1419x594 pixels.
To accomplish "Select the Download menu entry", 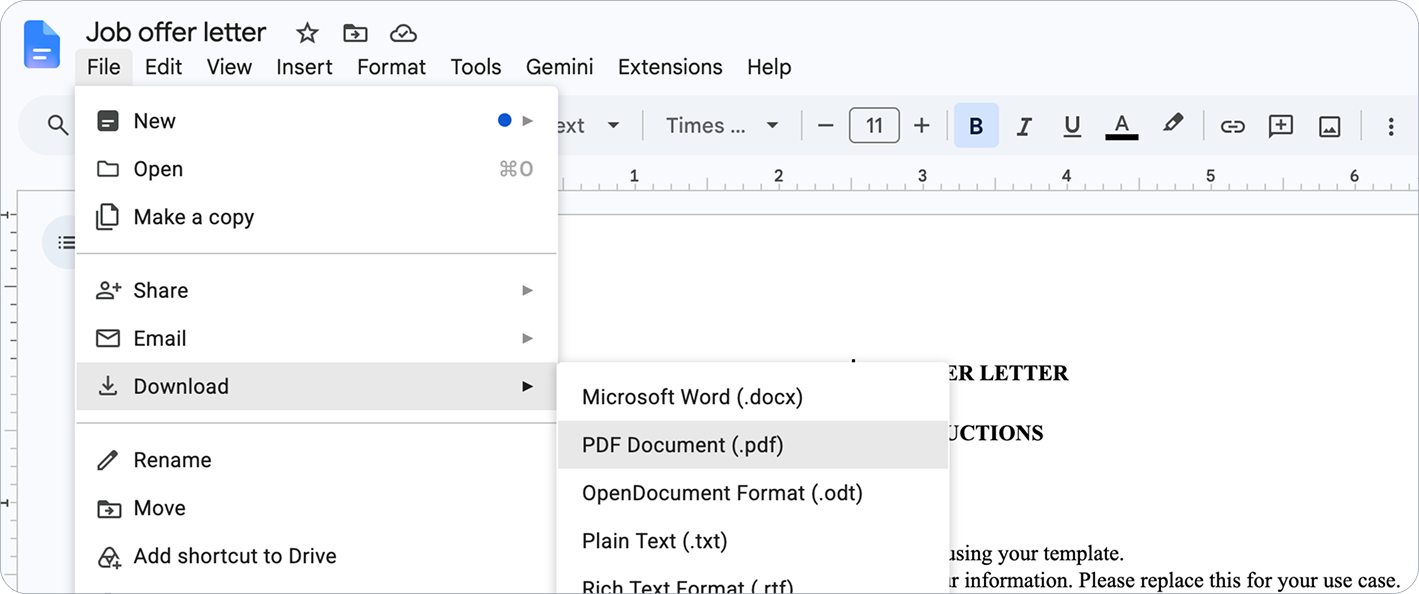I will pyautogui.click(x=316, y=386).
